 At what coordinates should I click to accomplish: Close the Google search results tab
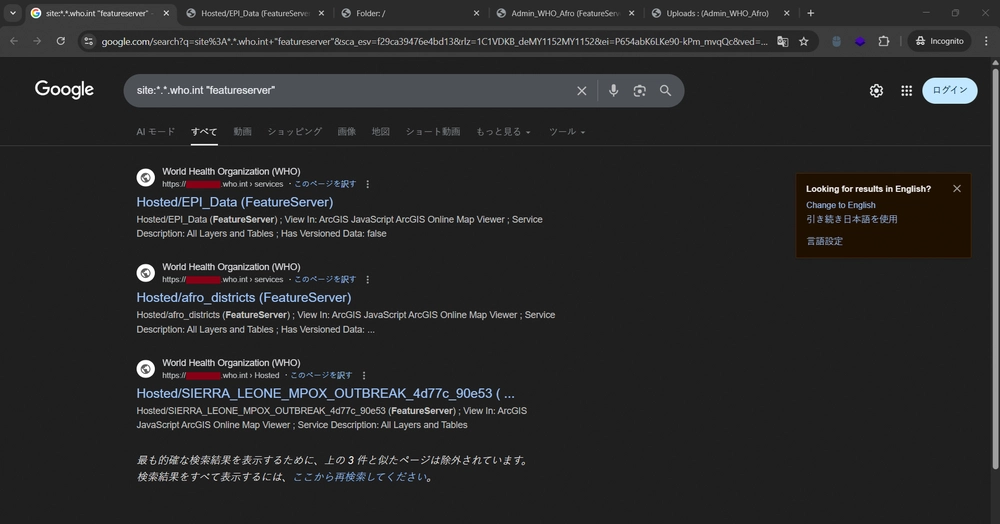click(166, 13)
